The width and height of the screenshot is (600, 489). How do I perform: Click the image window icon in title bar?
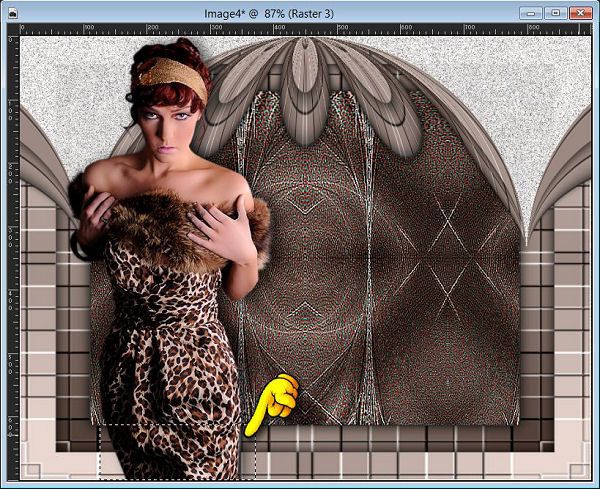11,13
